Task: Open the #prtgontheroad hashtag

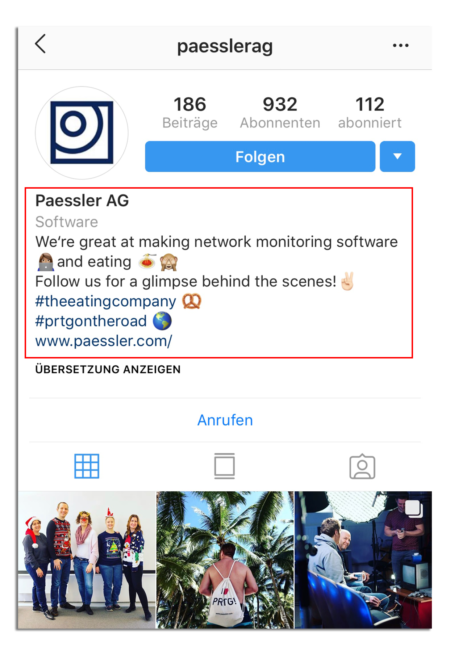Action: point(91,321)
